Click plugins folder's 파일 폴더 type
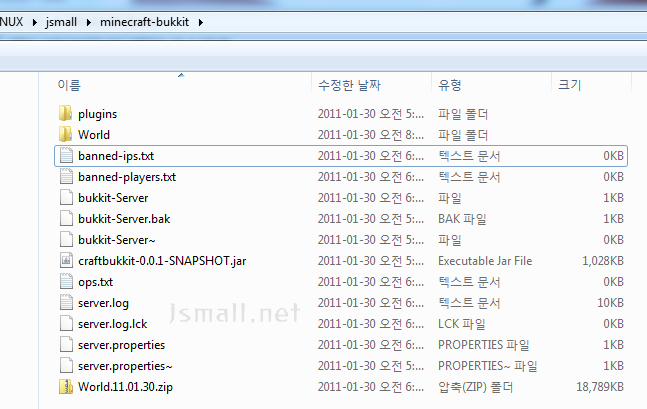 [x=463, y=114]
